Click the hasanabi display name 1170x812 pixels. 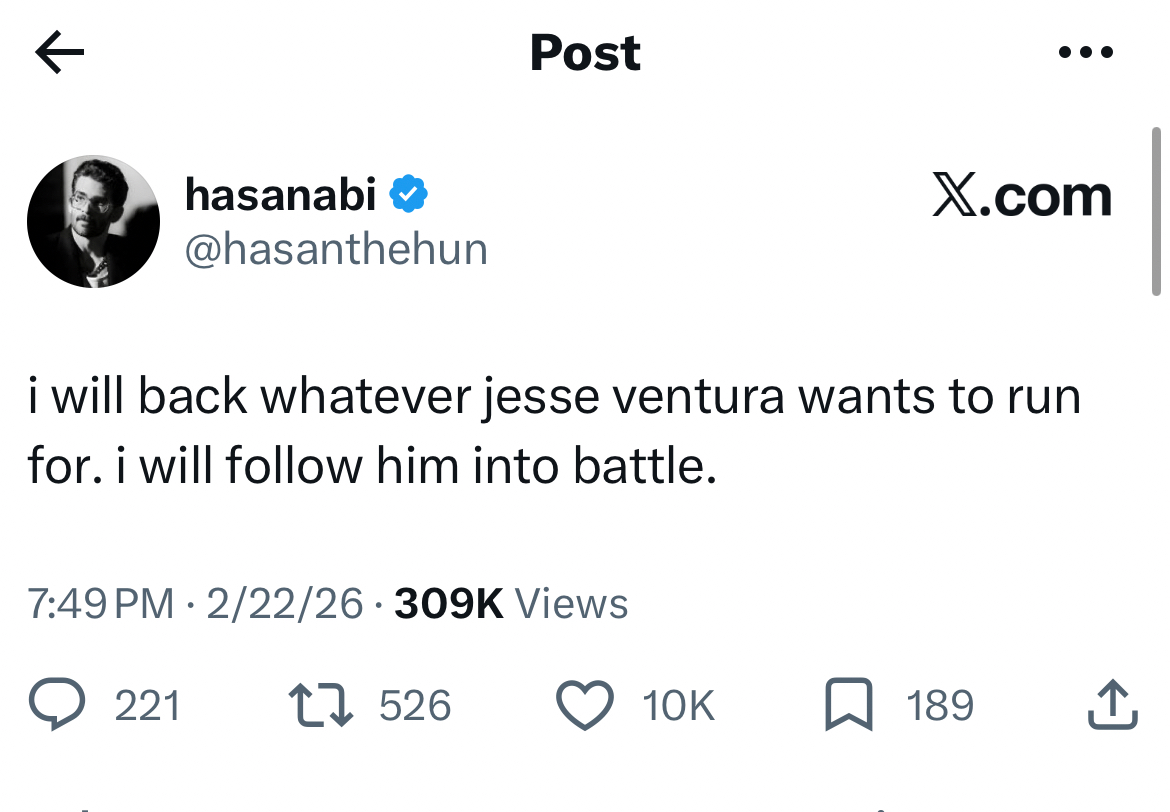point(280,196)
